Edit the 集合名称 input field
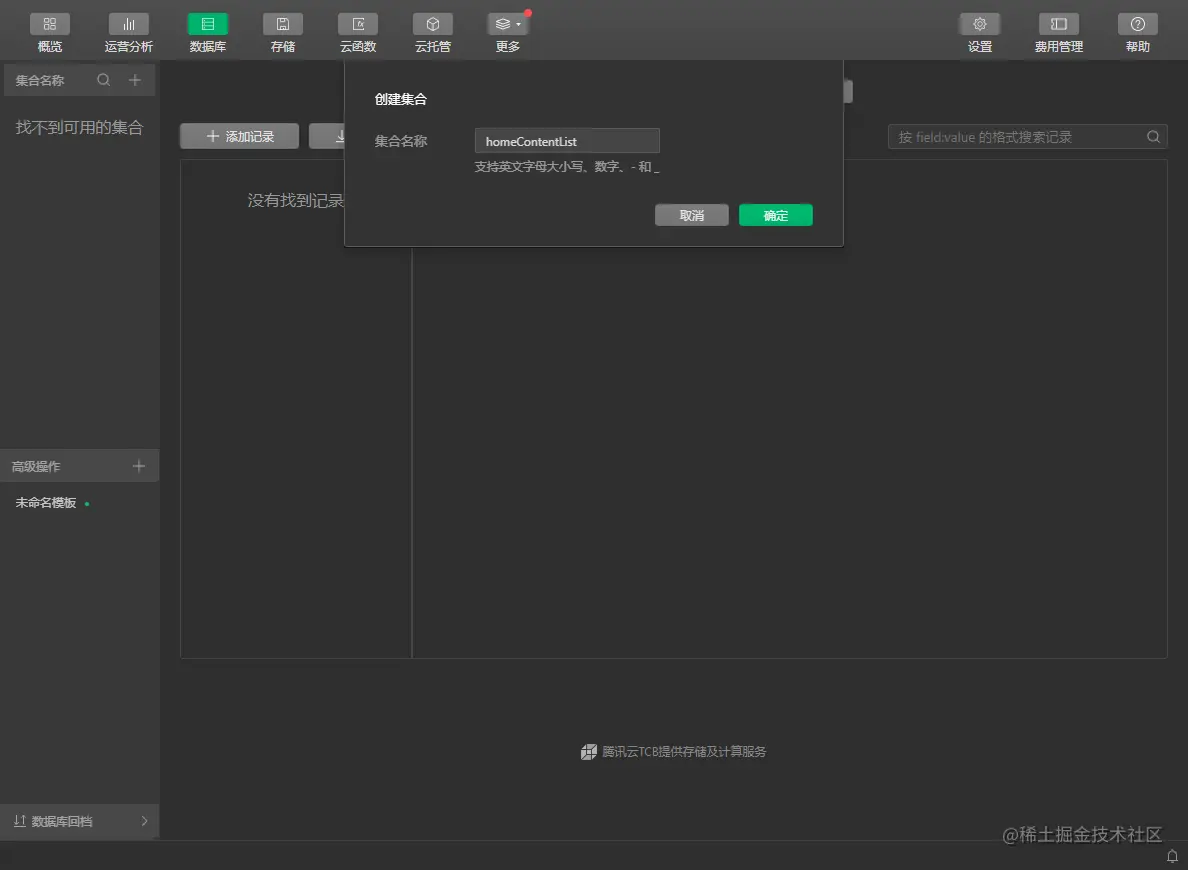1188x870 pixels. (x=567, y=141)
